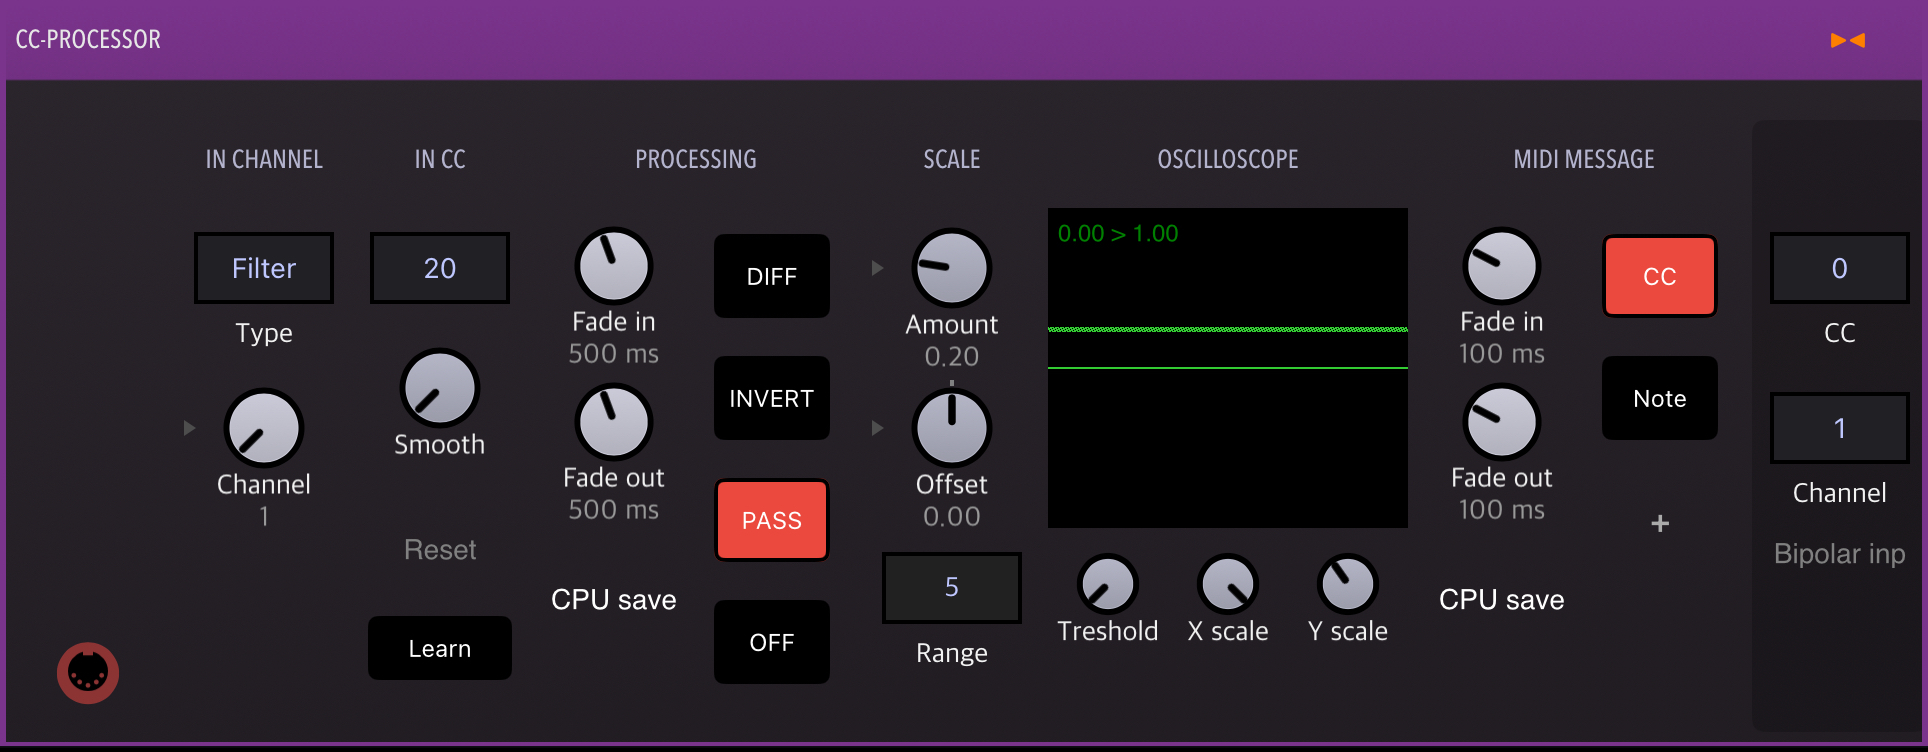Click the CC-PROCESSOR title text

pos(88,40)
